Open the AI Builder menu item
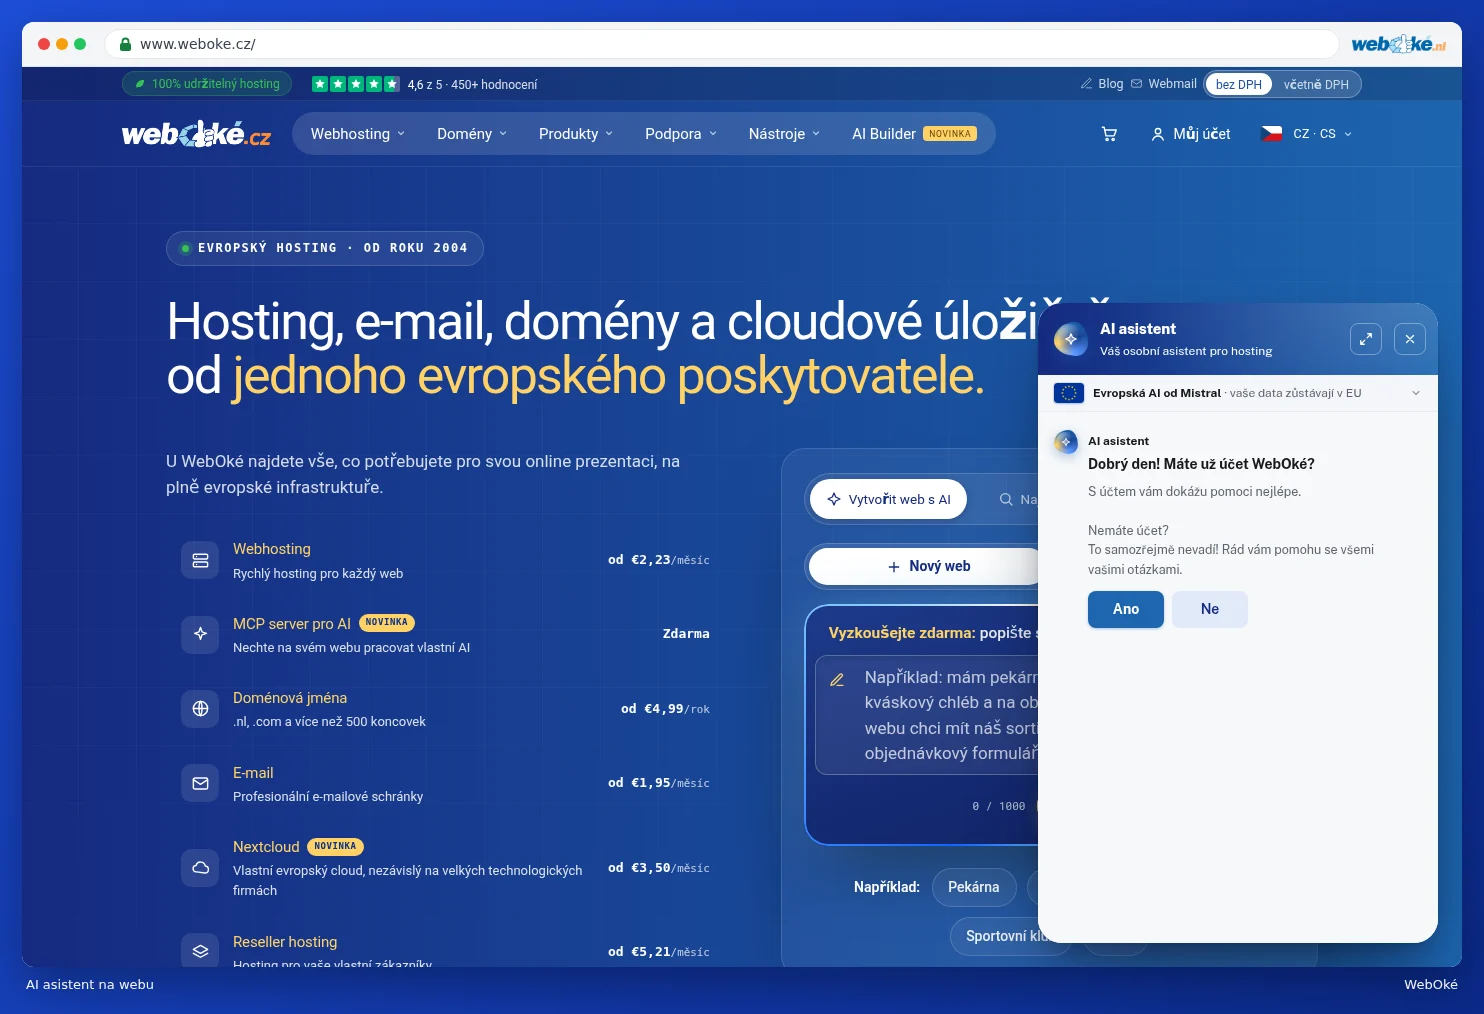Image resolution: width=1484 pixels, height=1014 pixels. (x=914, y=134)
